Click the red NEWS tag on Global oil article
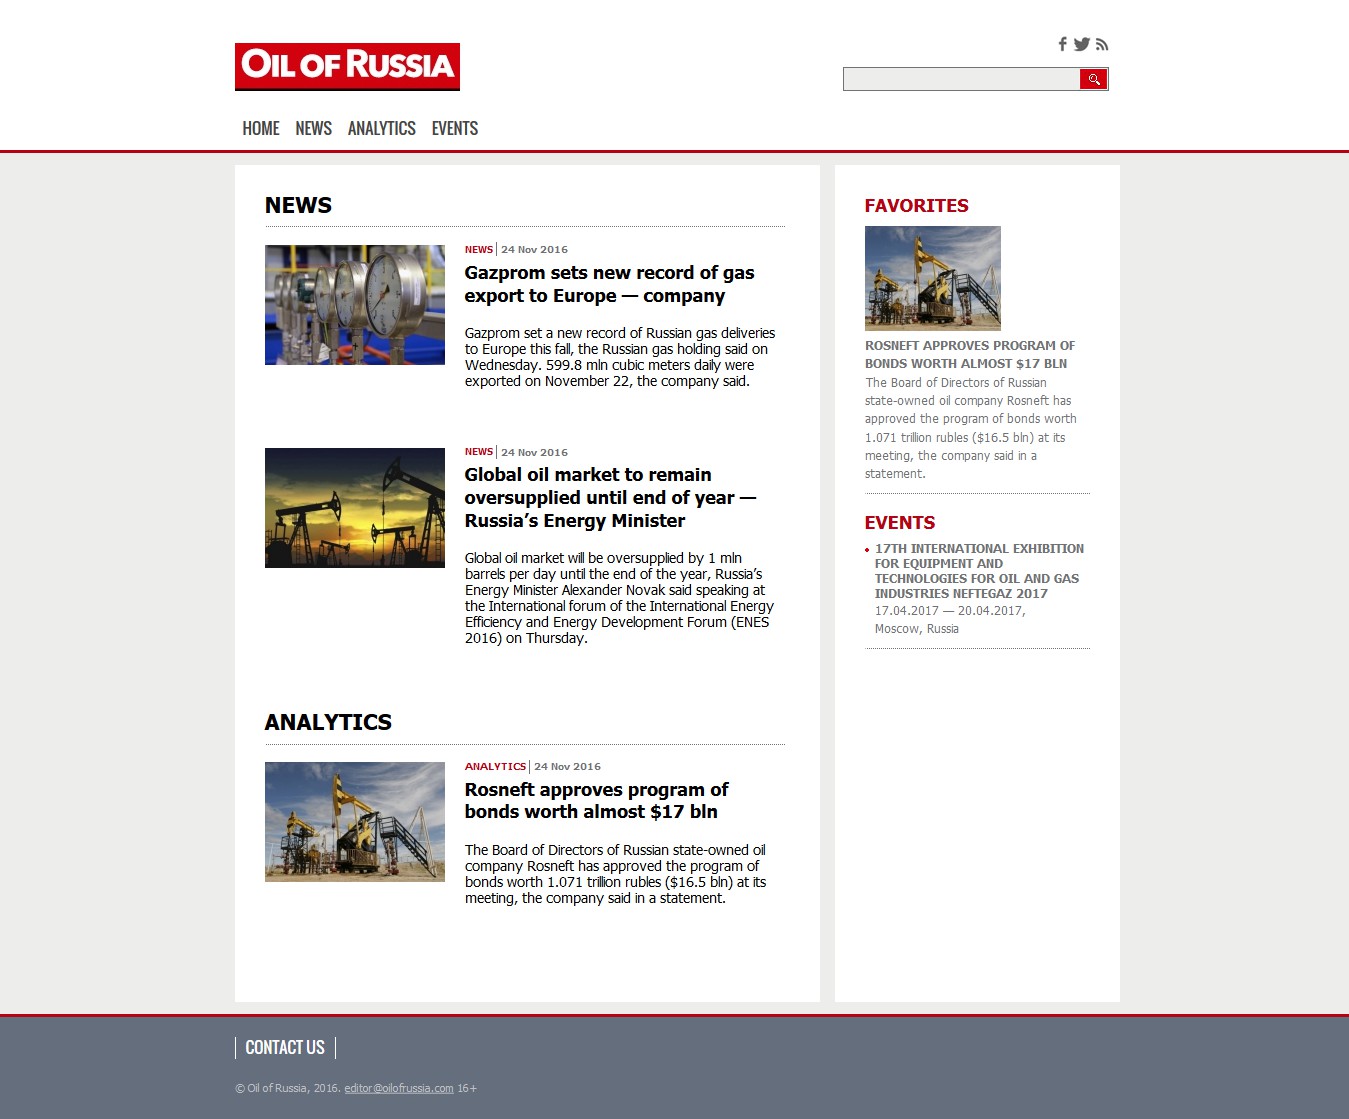Viewport: 1349px width, 1119px height. coord(479,452)
